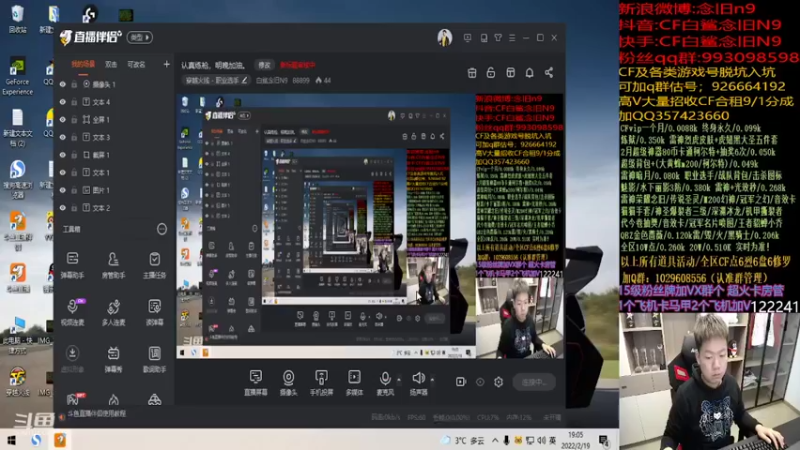Open the user avatar in title bar
The image size is (800, 450).
coord(444,38)
